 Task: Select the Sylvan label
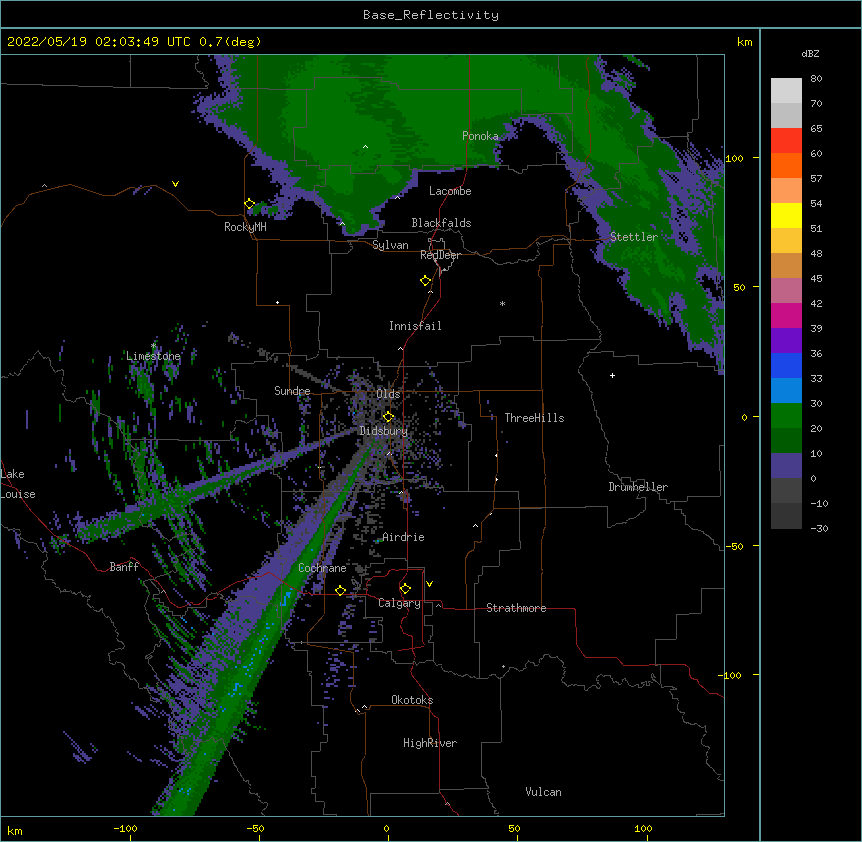tap(390, 245)
